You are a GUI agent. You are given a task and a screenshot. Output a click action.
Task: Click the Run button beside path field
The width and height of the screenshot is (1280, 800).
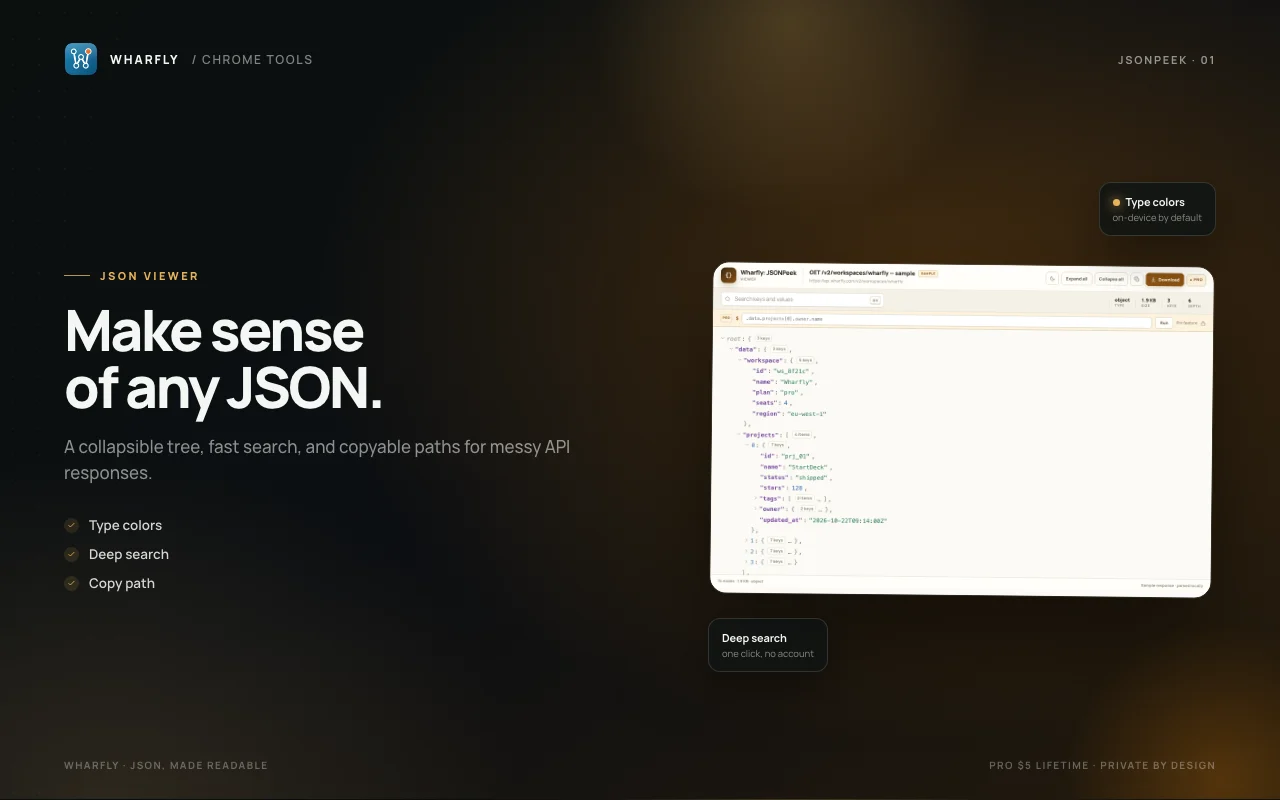click(x=1164, y=323)
